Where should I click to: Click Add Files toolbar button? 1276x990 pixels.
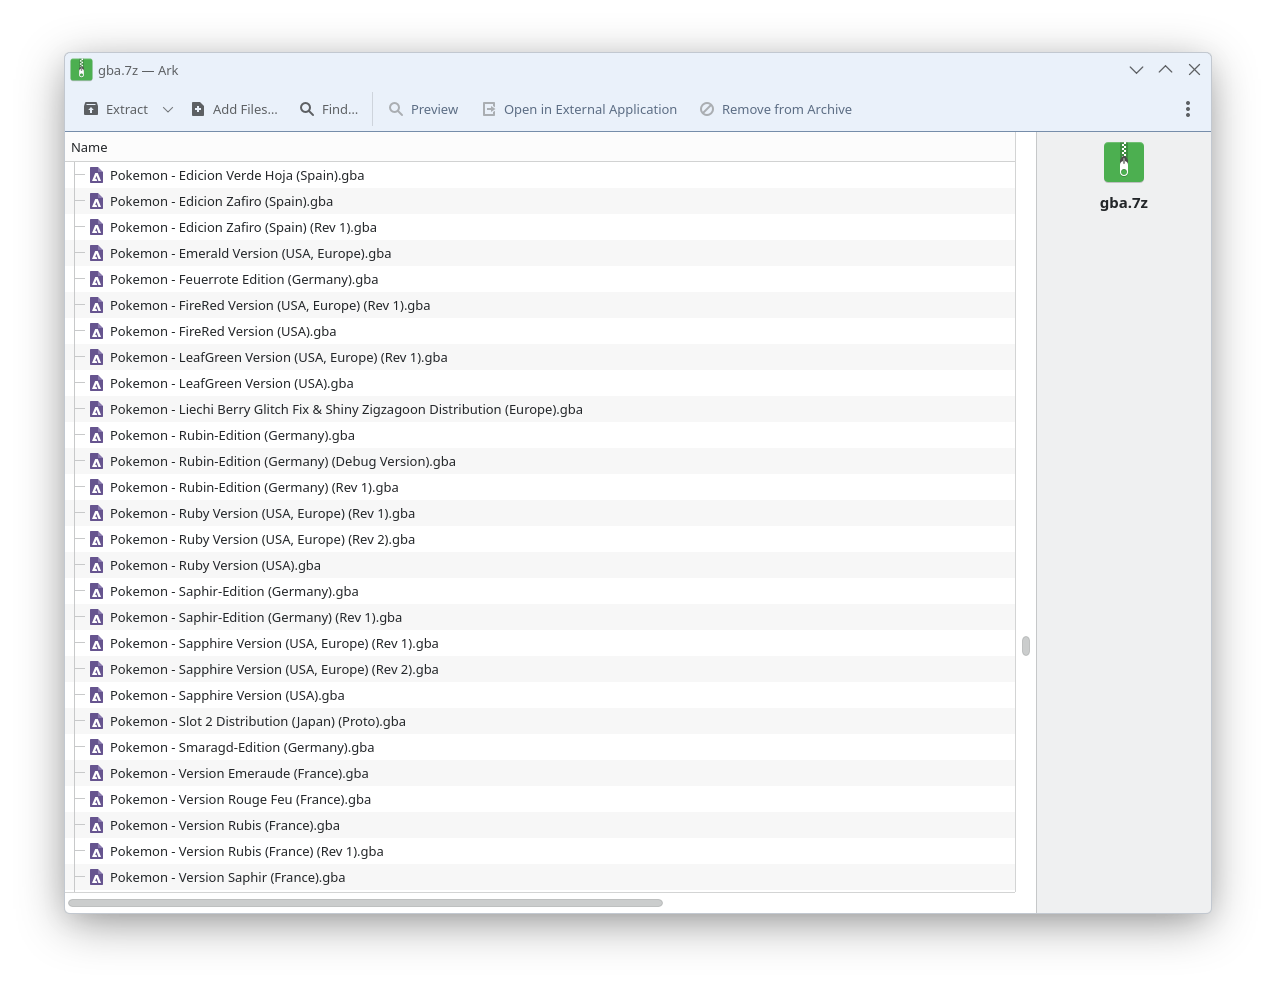[x=235, y=109]
